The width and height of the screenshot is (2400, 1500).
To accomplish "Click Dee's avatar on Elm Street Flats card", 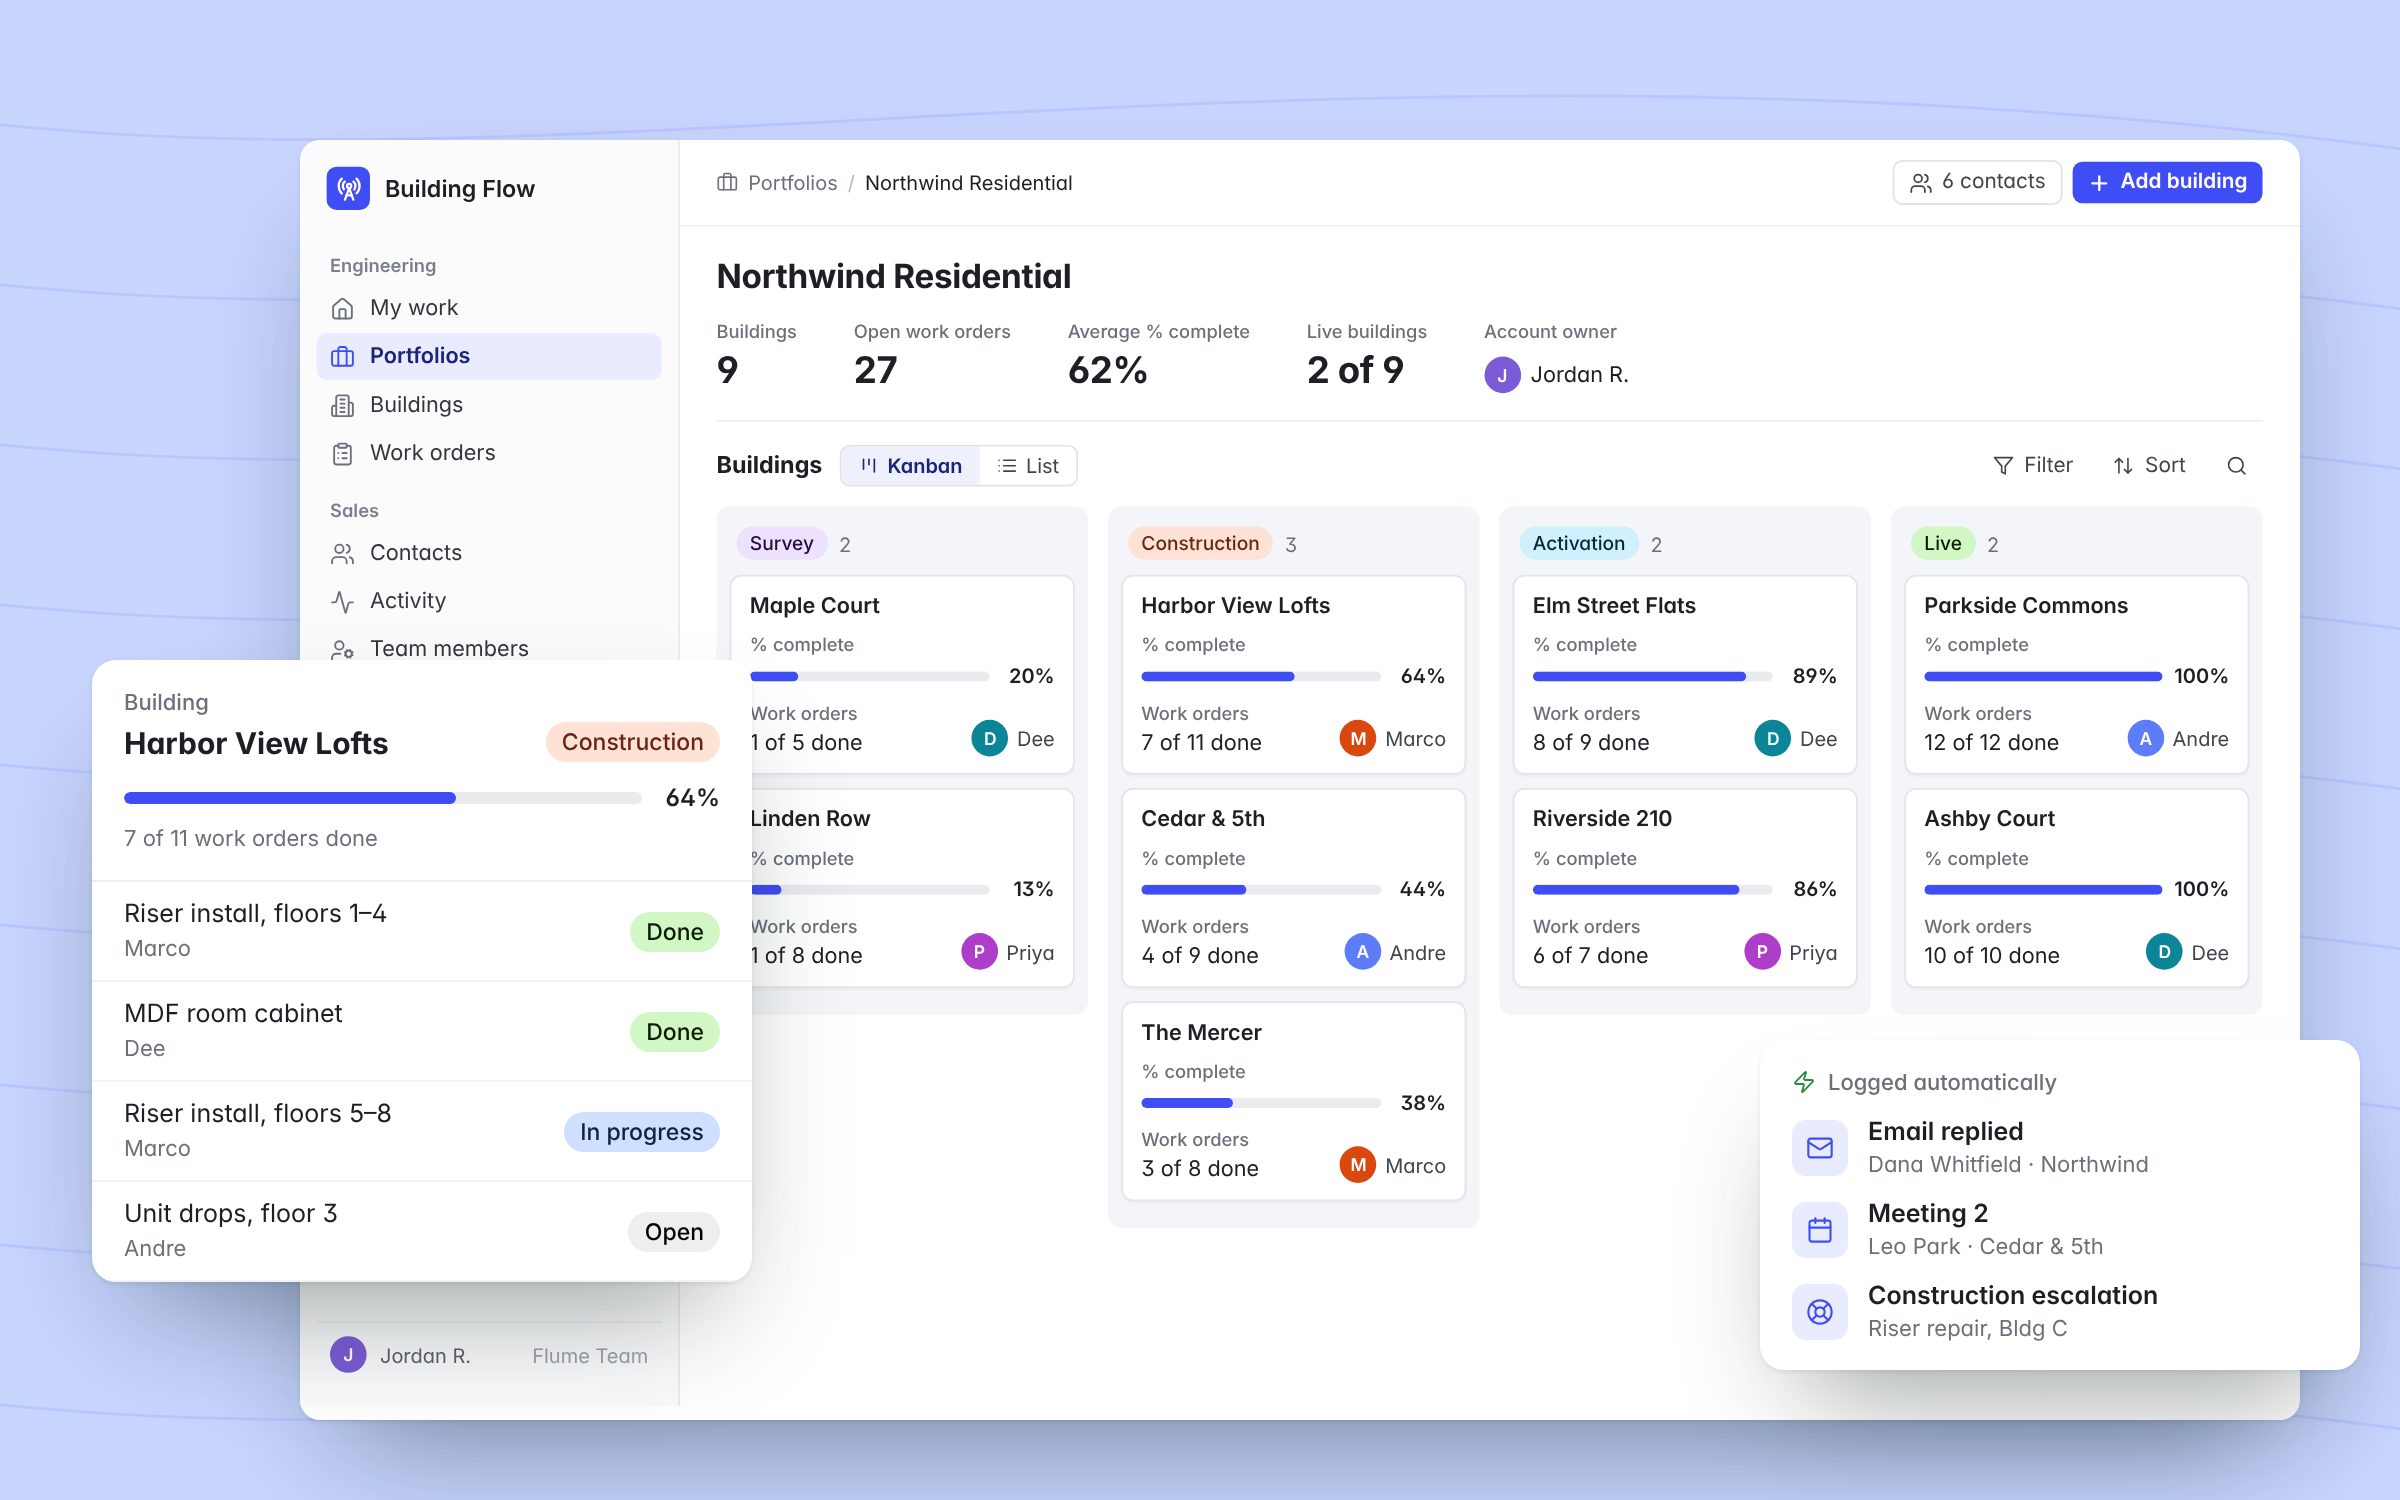I will click(1772, 739).
